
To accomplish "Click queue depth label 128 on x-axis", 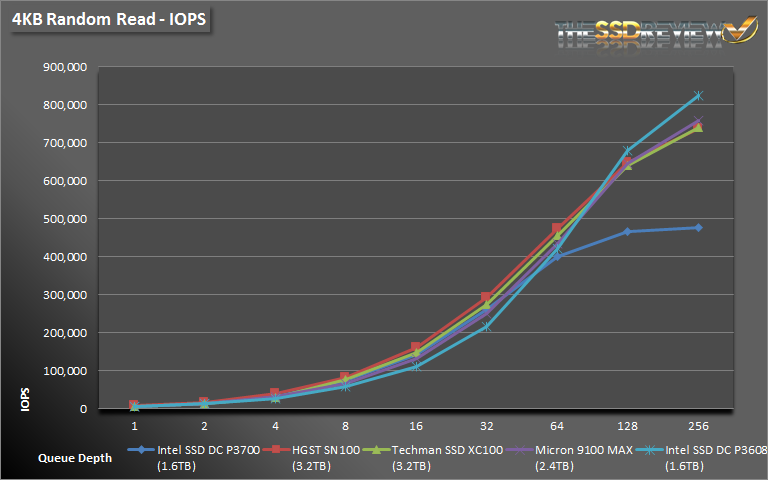I will (x=627, y=426).
